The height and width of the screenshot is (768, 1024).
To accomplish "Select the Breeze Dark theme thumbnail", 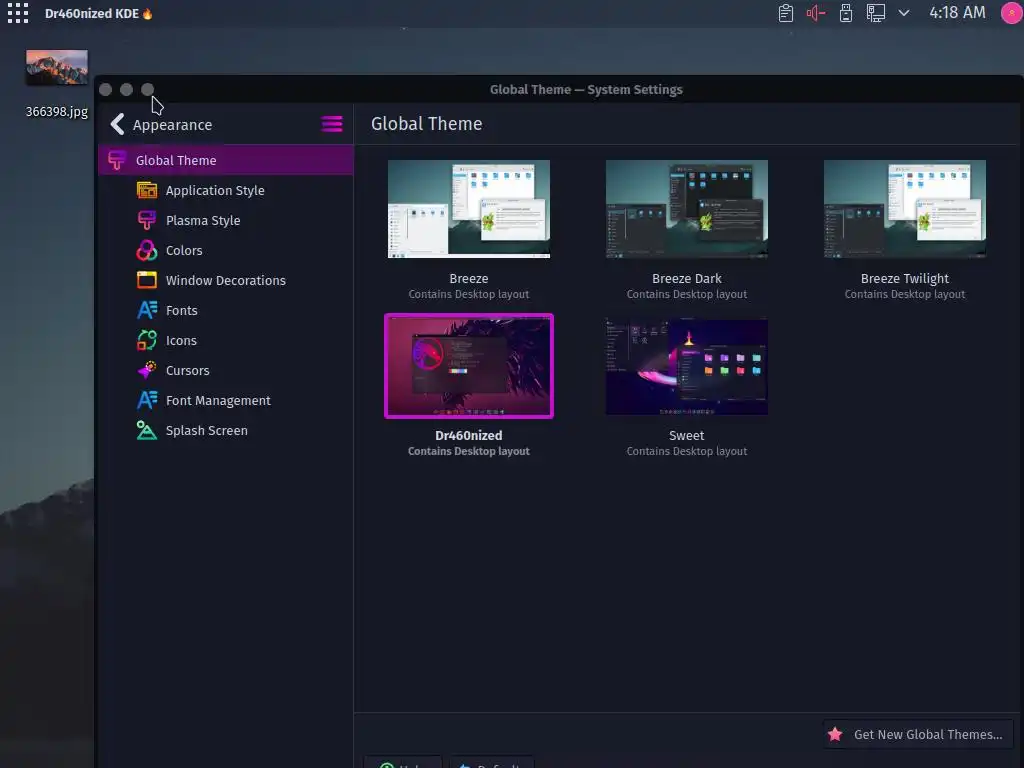I will [x=686, y=209].
